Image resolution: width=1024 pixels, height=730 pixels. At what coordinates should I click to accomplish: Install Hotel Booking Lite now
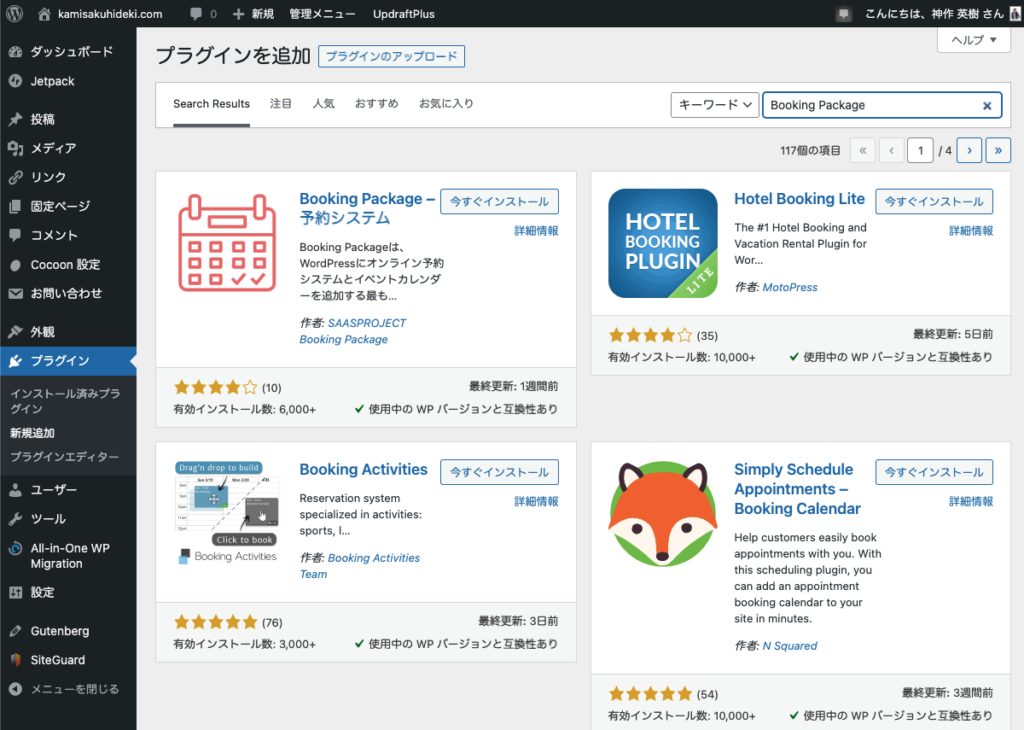coord(934,201)
